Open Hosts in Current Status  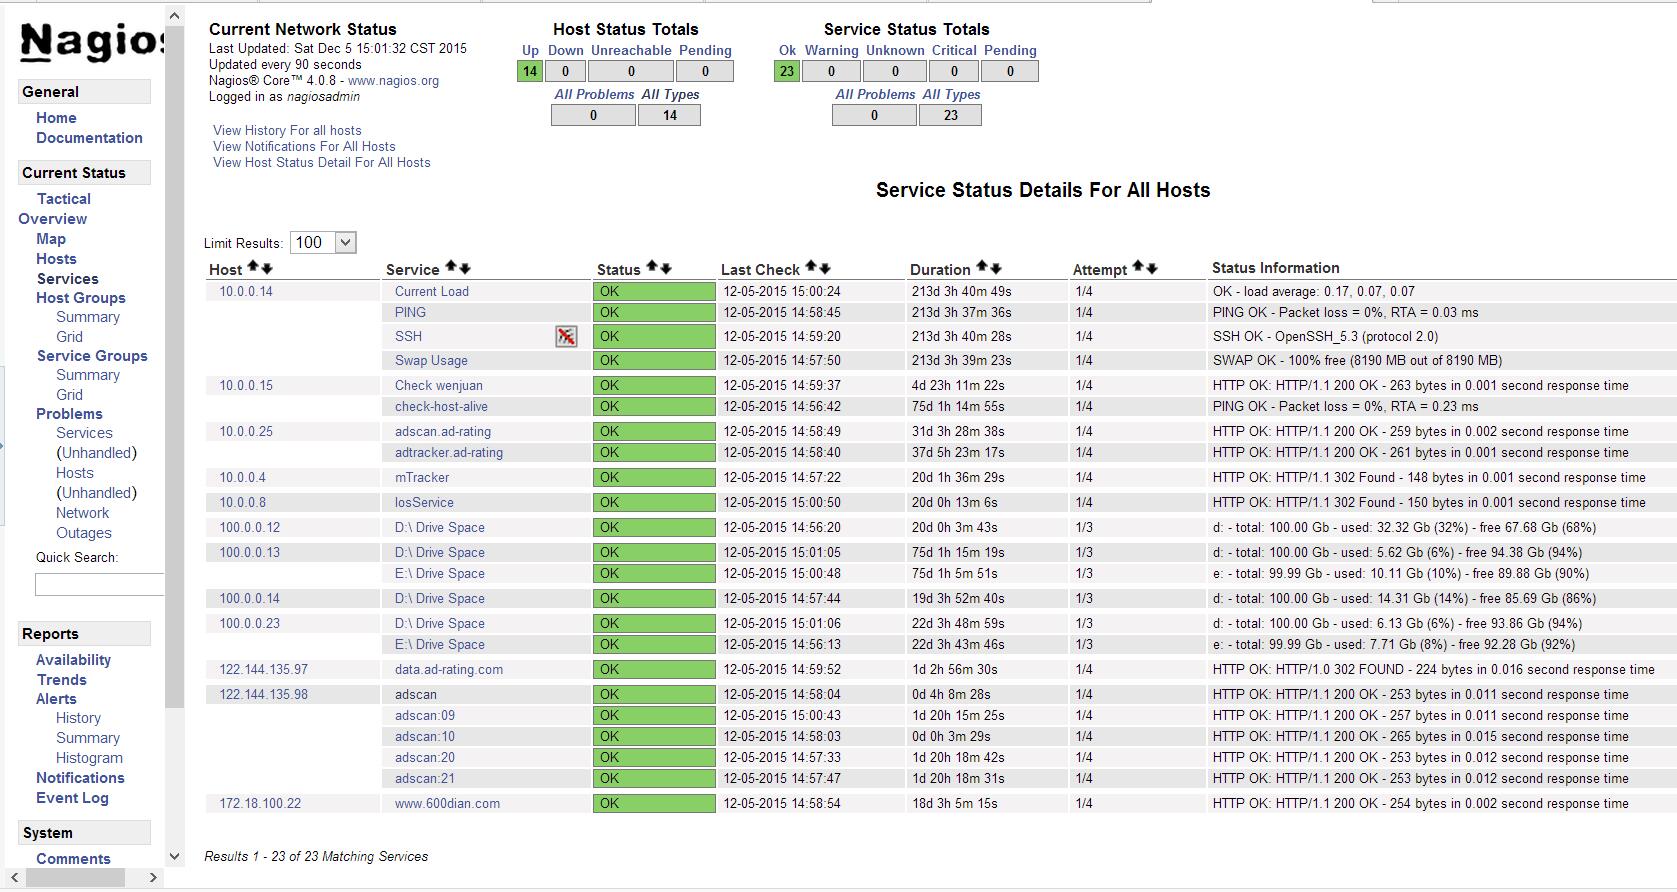56,259
